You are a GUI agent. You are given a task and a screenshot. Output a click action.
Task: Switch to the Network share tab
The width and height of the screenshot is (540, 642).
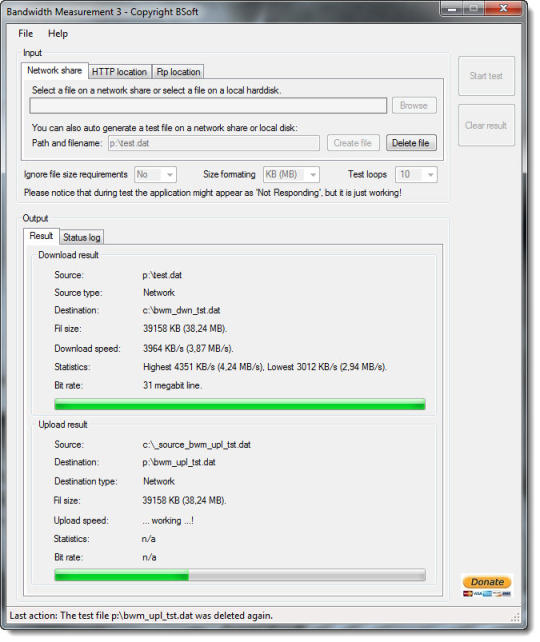click(55, 70)
